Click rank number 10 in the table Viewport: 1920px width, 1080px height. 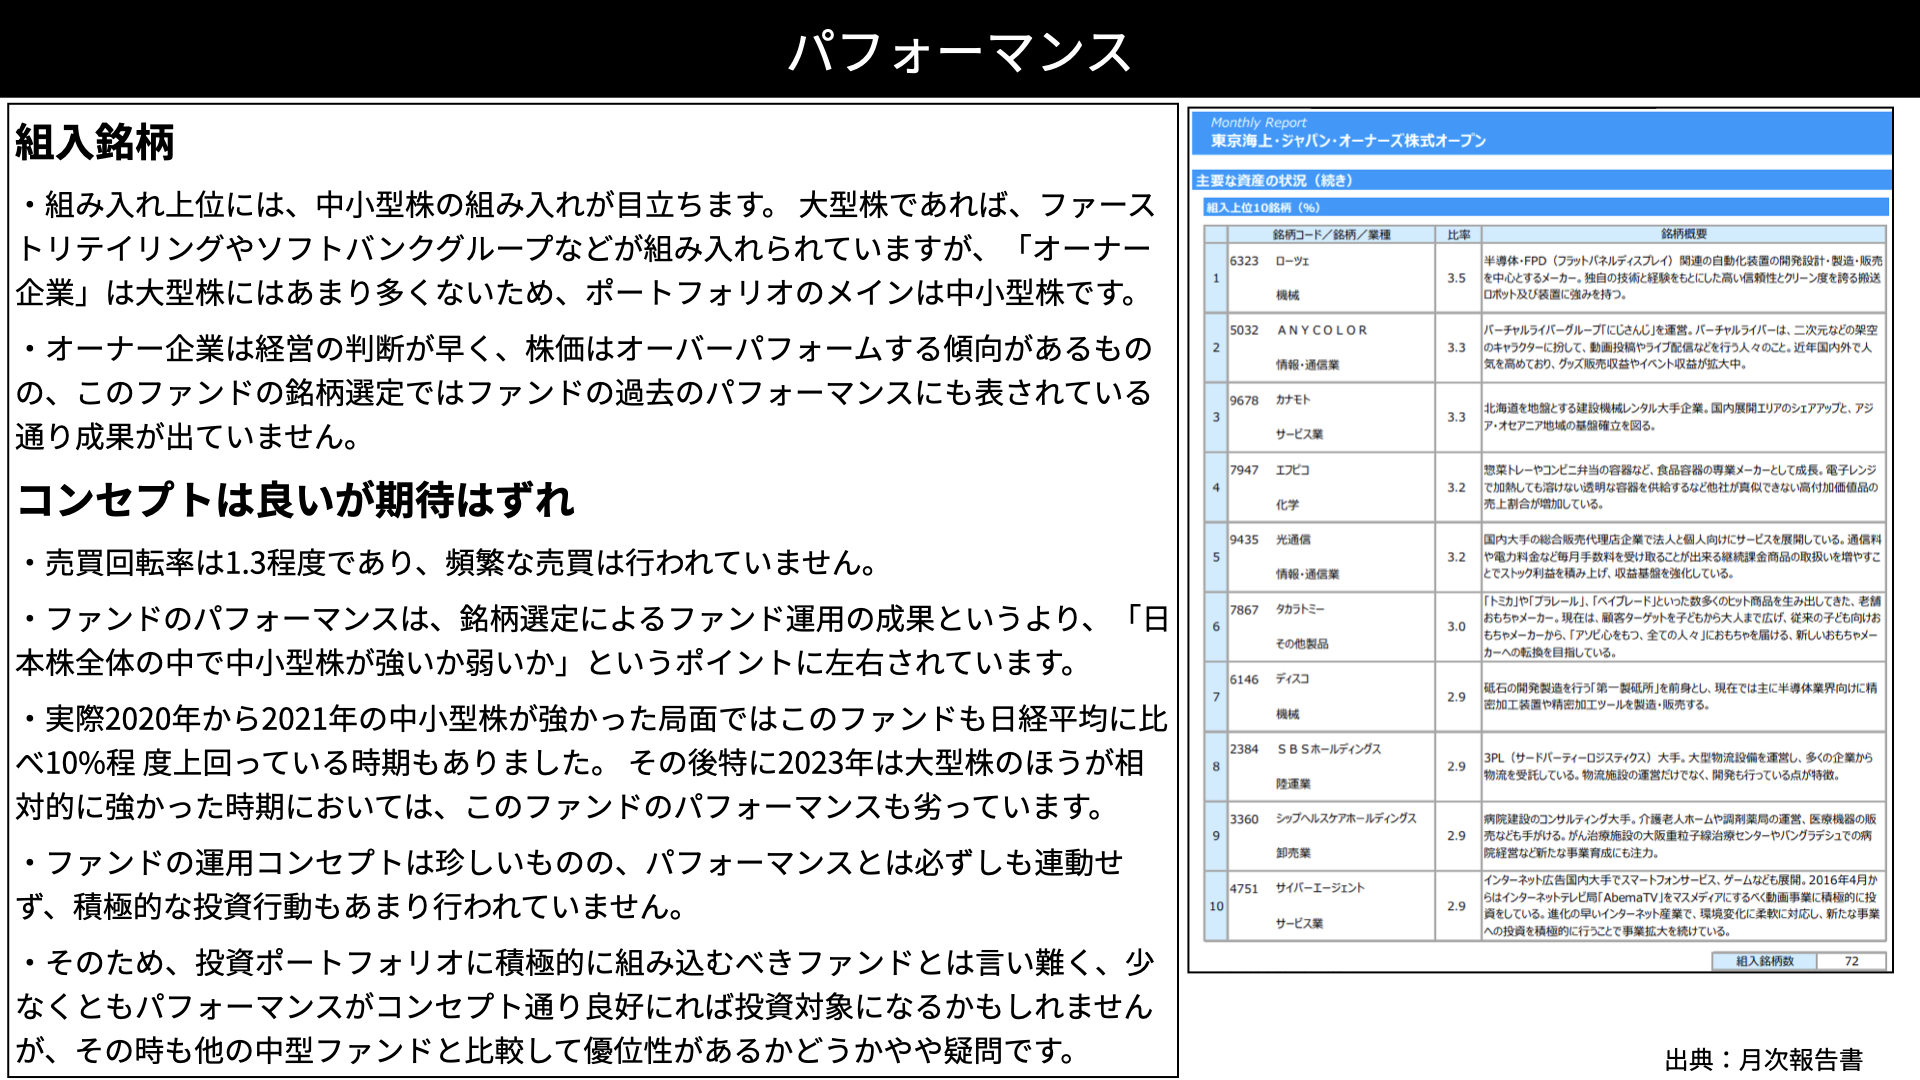pyautogui.click(x=1216, y=906)
